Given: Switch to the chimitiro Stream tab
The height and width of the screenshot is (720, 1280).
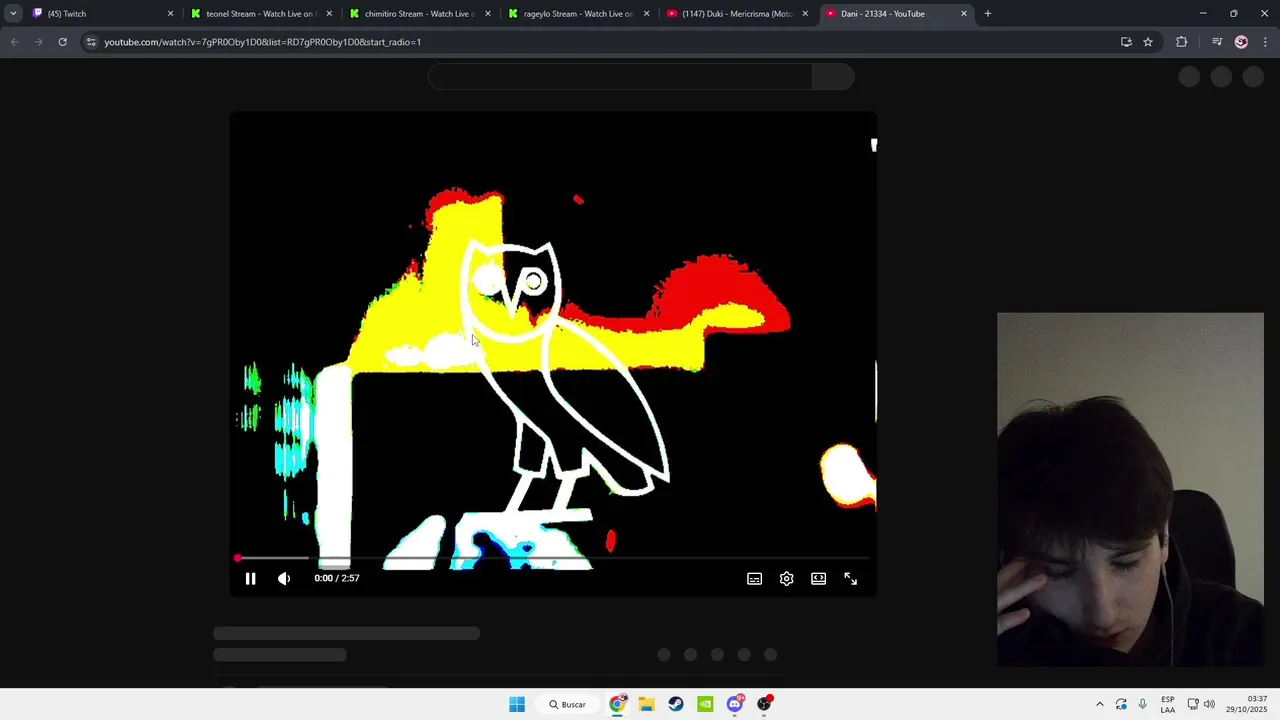Looking at the screenshot, I should click(x=418, y=14).
